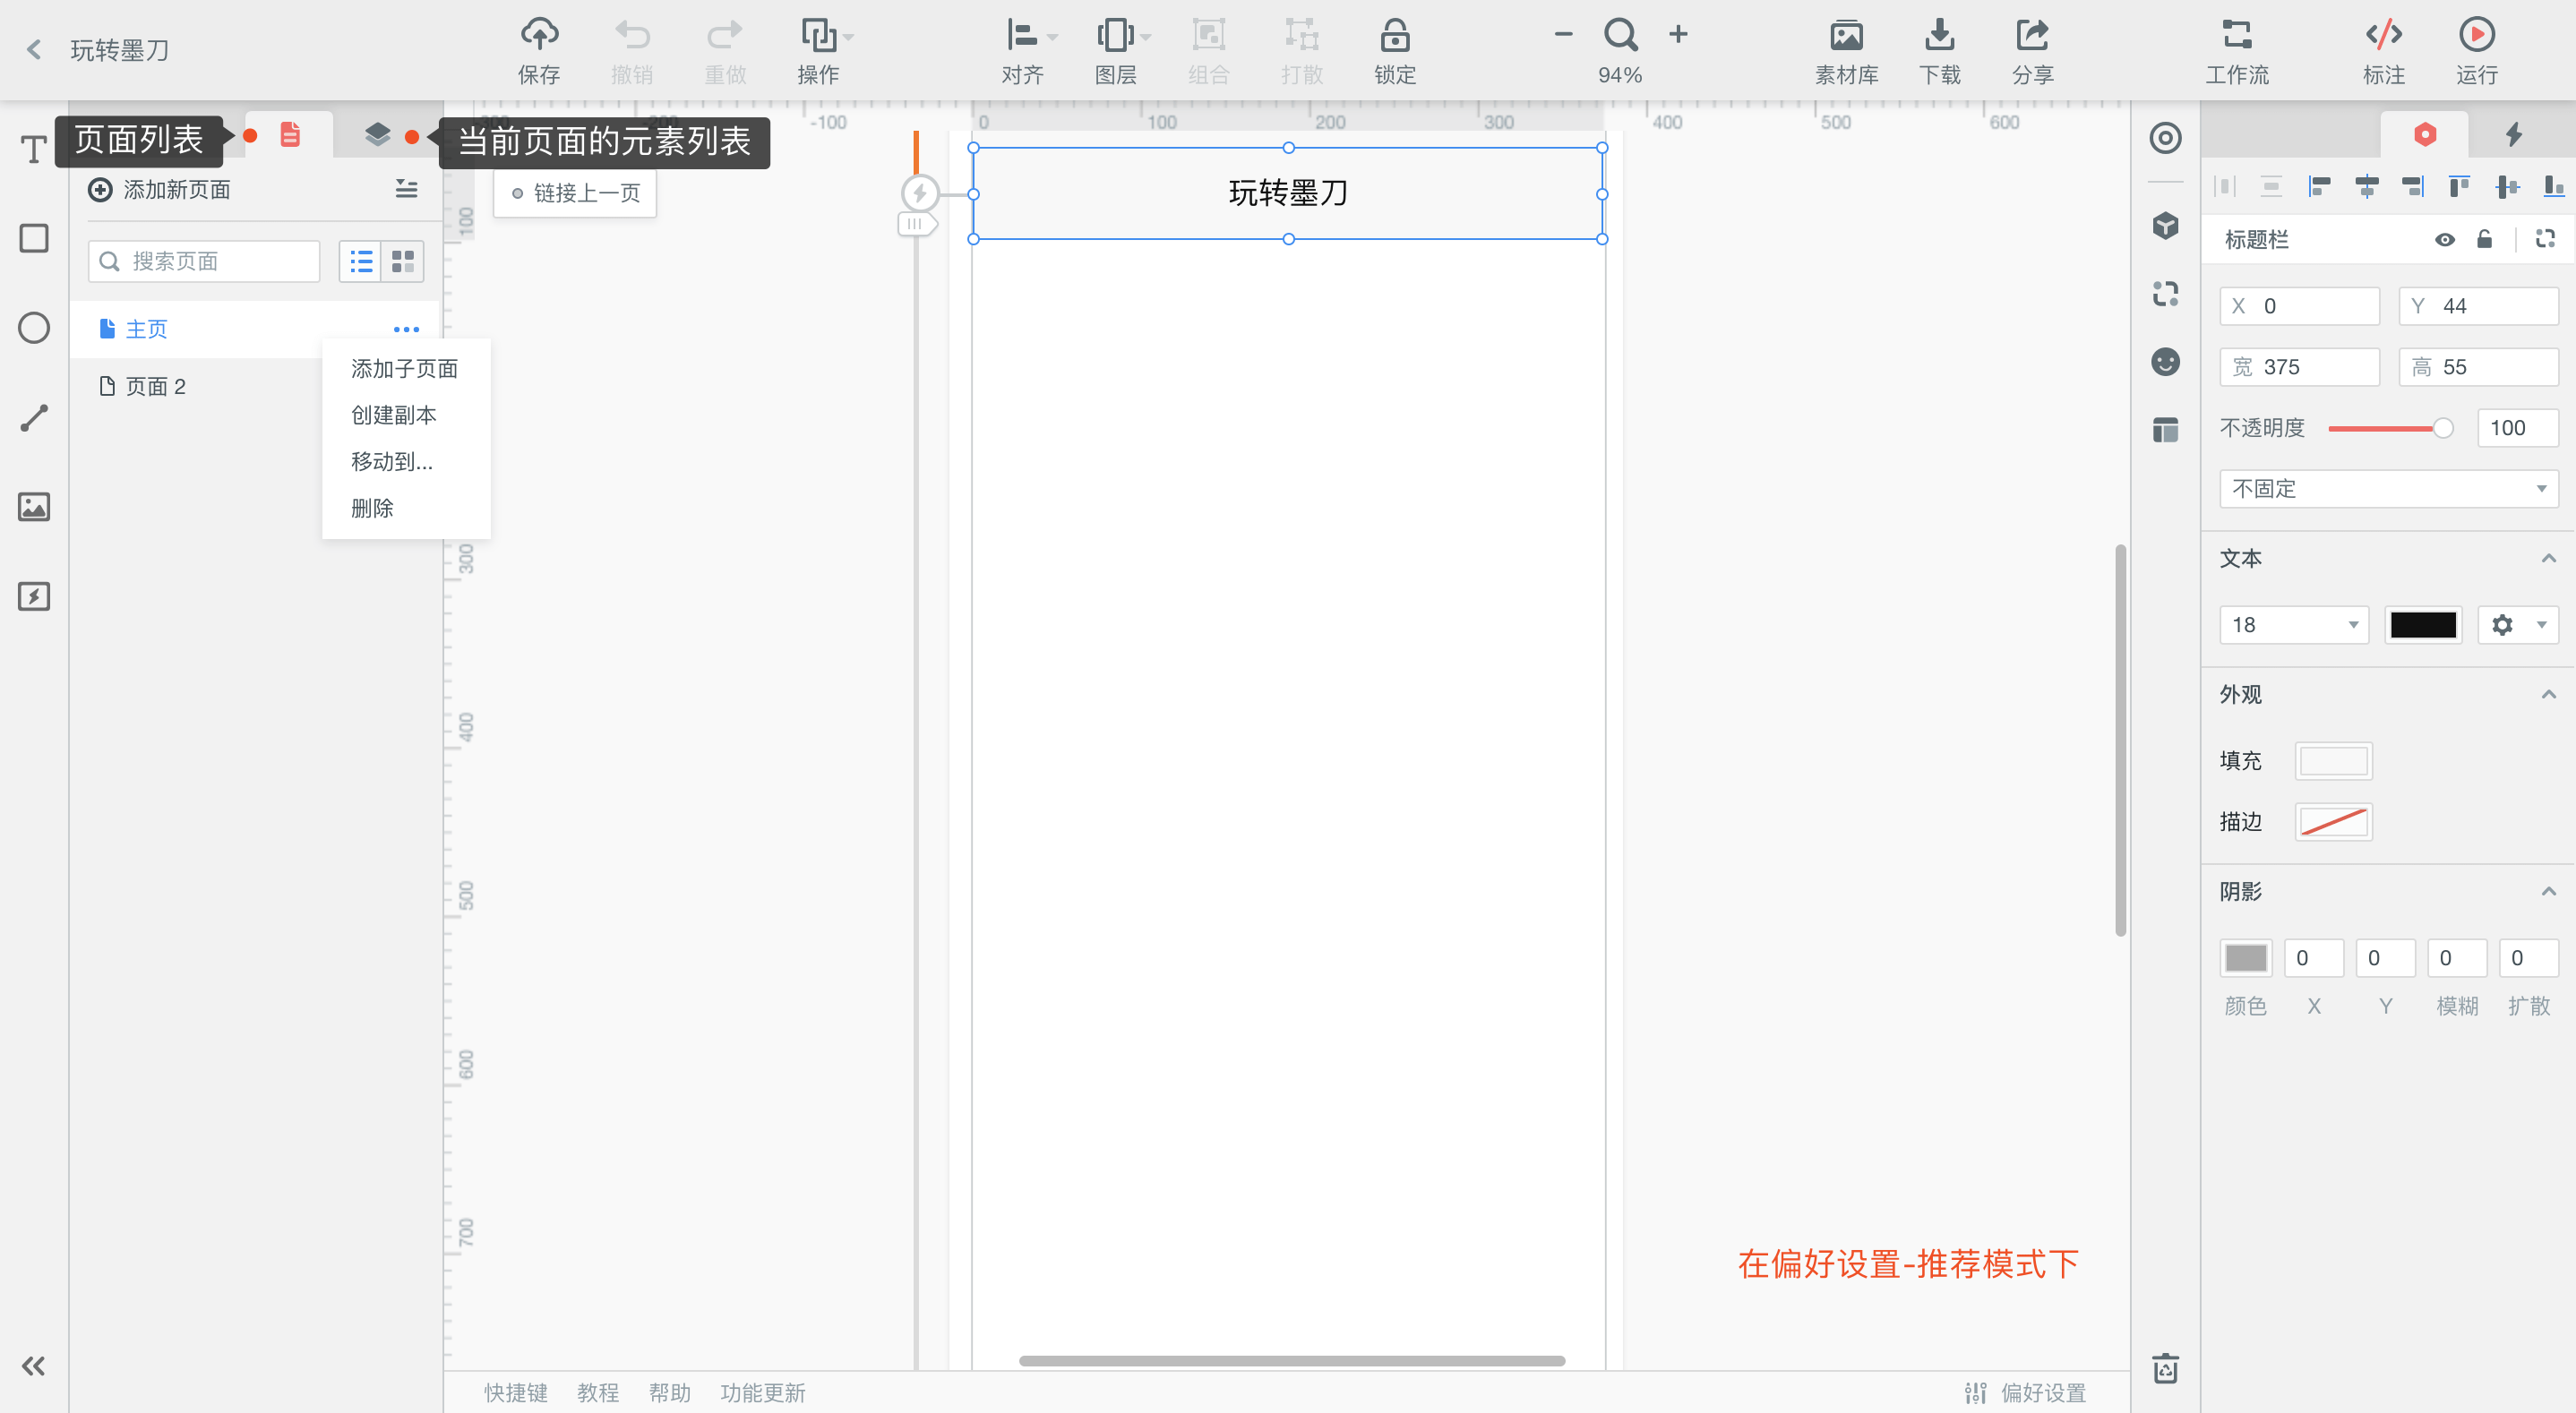Image resolution: width=2576 pixels, height=1413 pixels.
Task: Select the Rectangle shape tool
Action: point(34,238)
